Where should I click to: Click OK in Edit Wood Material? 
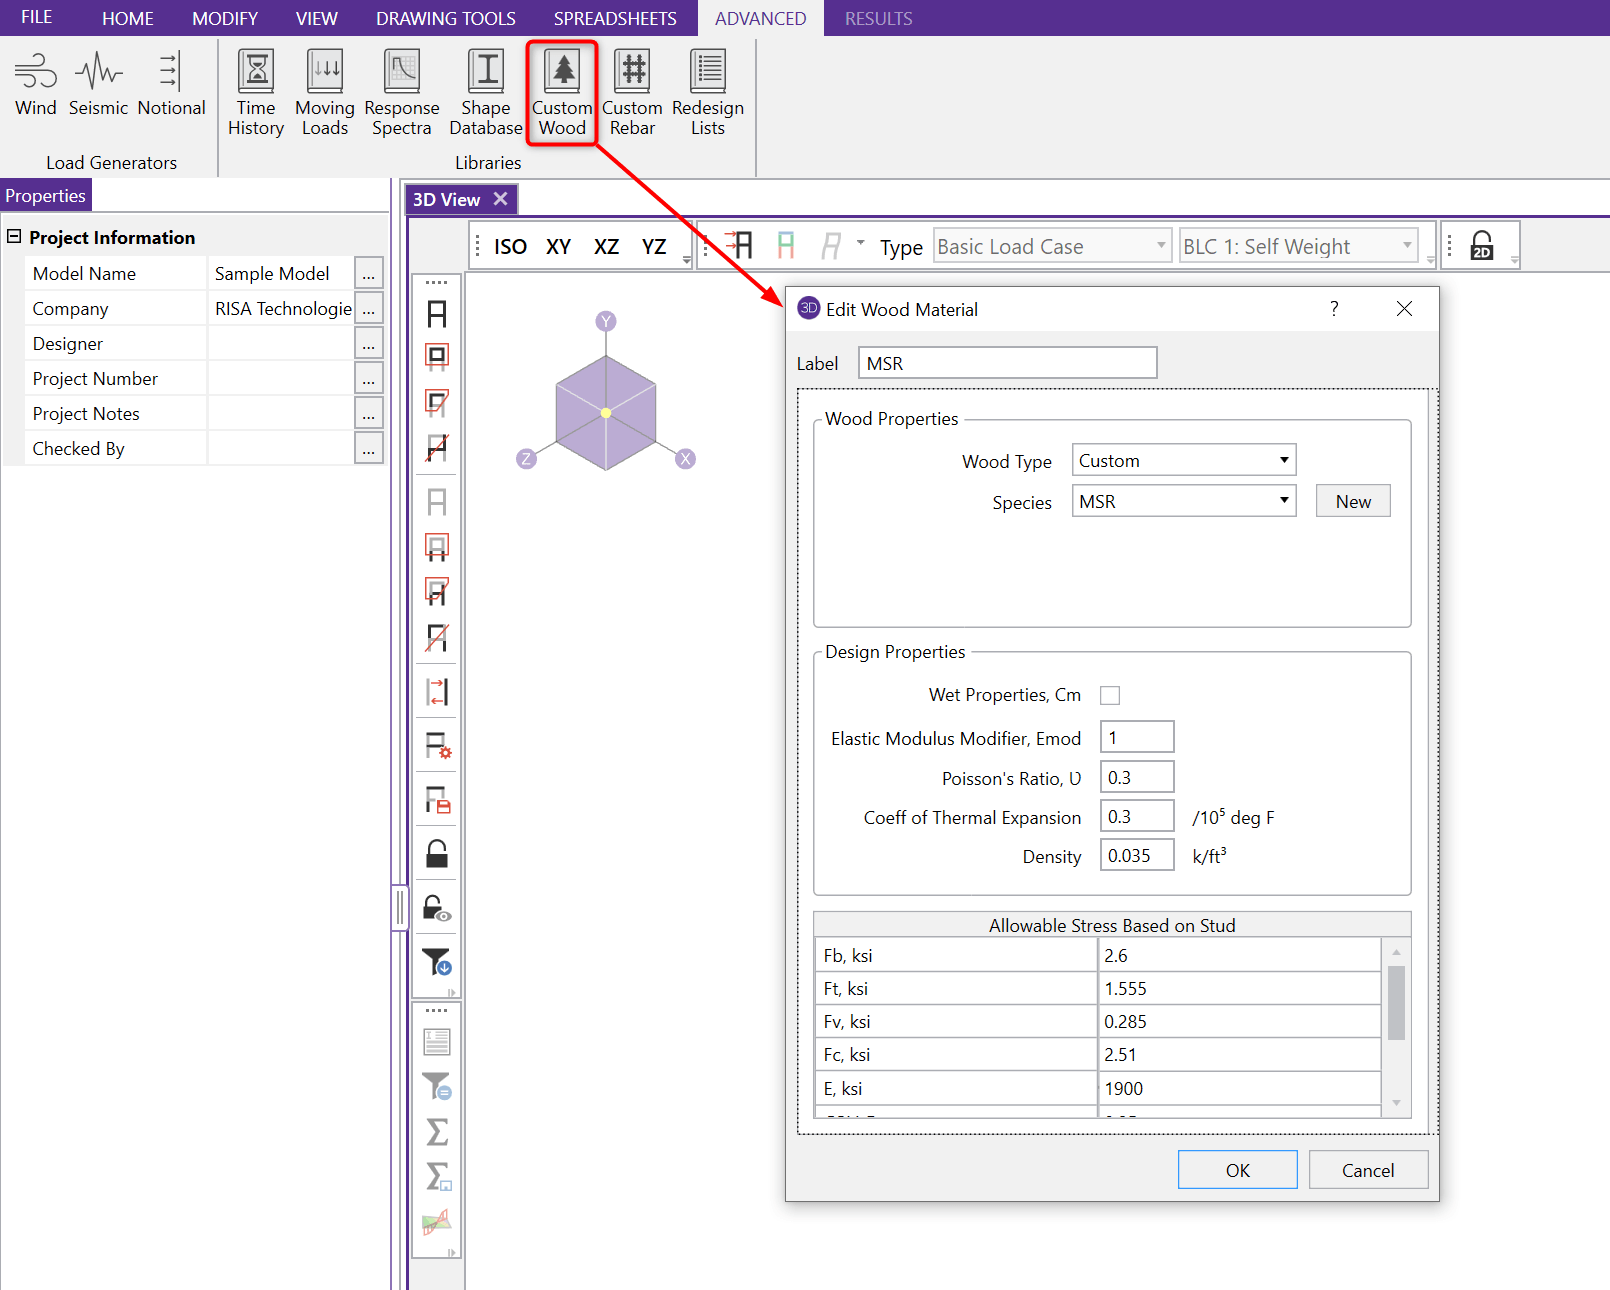pos(1237,1170)
